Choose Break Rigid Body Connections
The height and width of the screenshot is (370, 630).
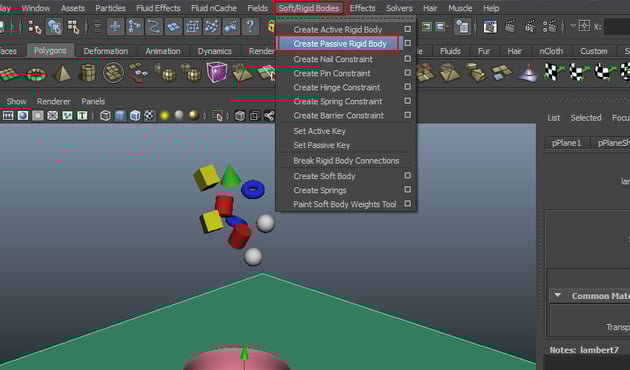(346, 161)
